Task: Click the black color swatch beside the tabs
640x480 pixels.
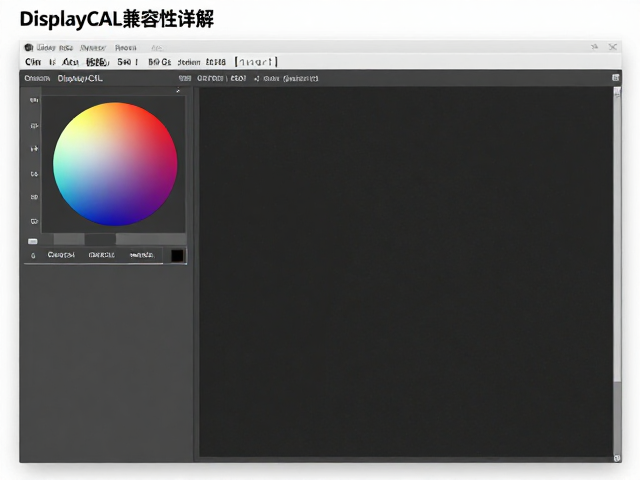Action: 177,256
